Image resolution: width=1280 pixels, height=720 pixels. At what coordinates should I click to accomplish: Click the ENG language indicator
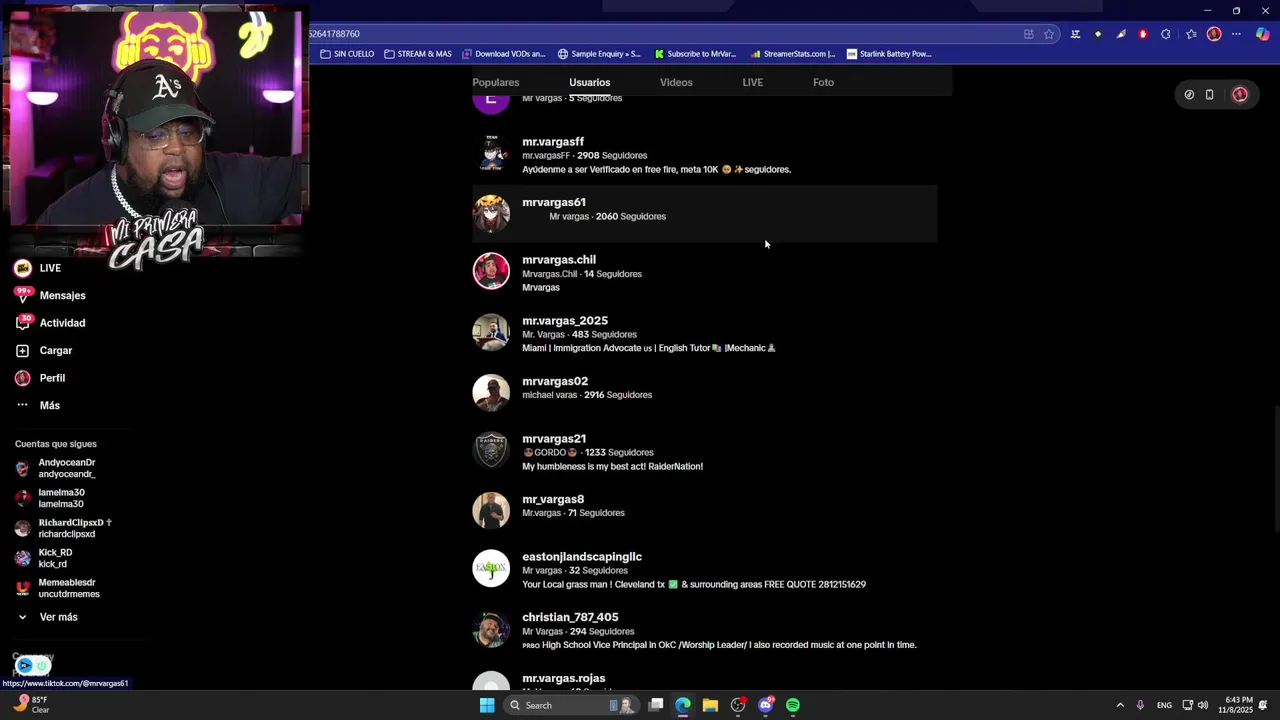(x=1164, y=705)
